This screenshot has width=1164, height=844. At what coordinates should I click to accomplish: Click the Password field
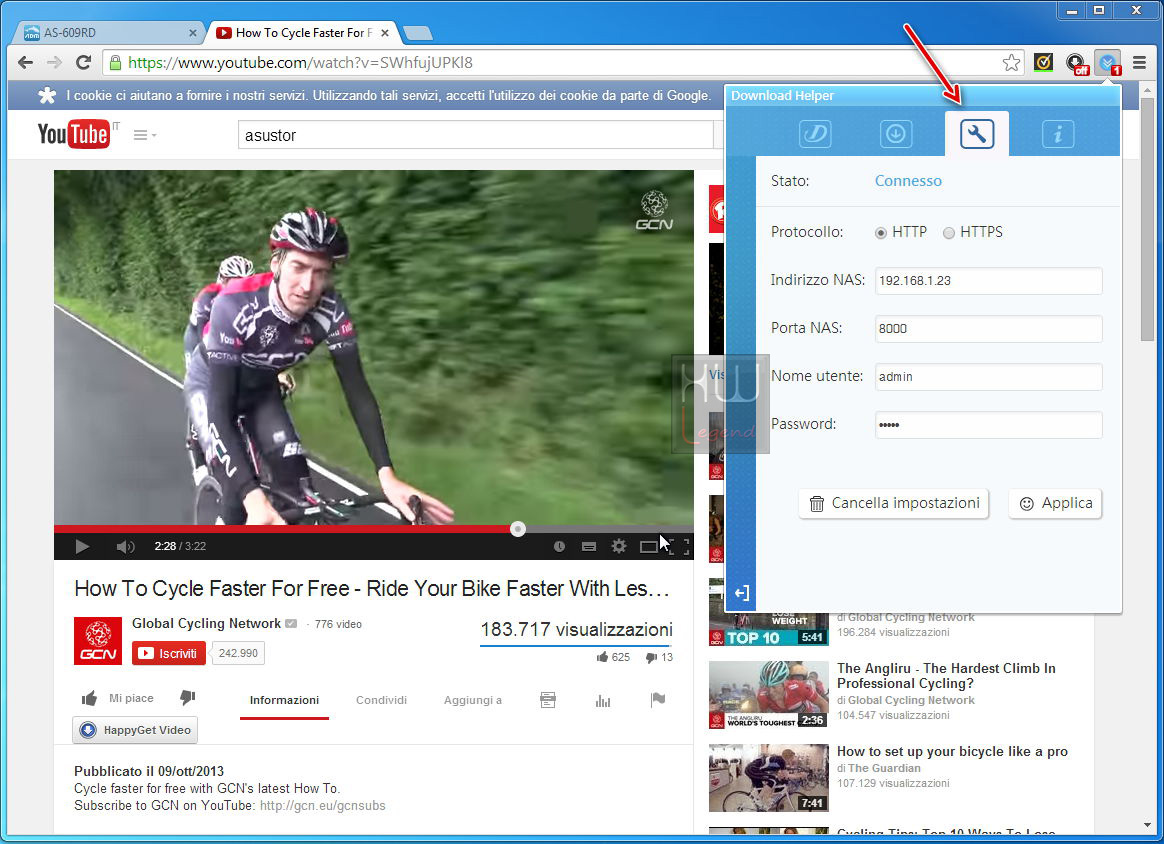989,425
